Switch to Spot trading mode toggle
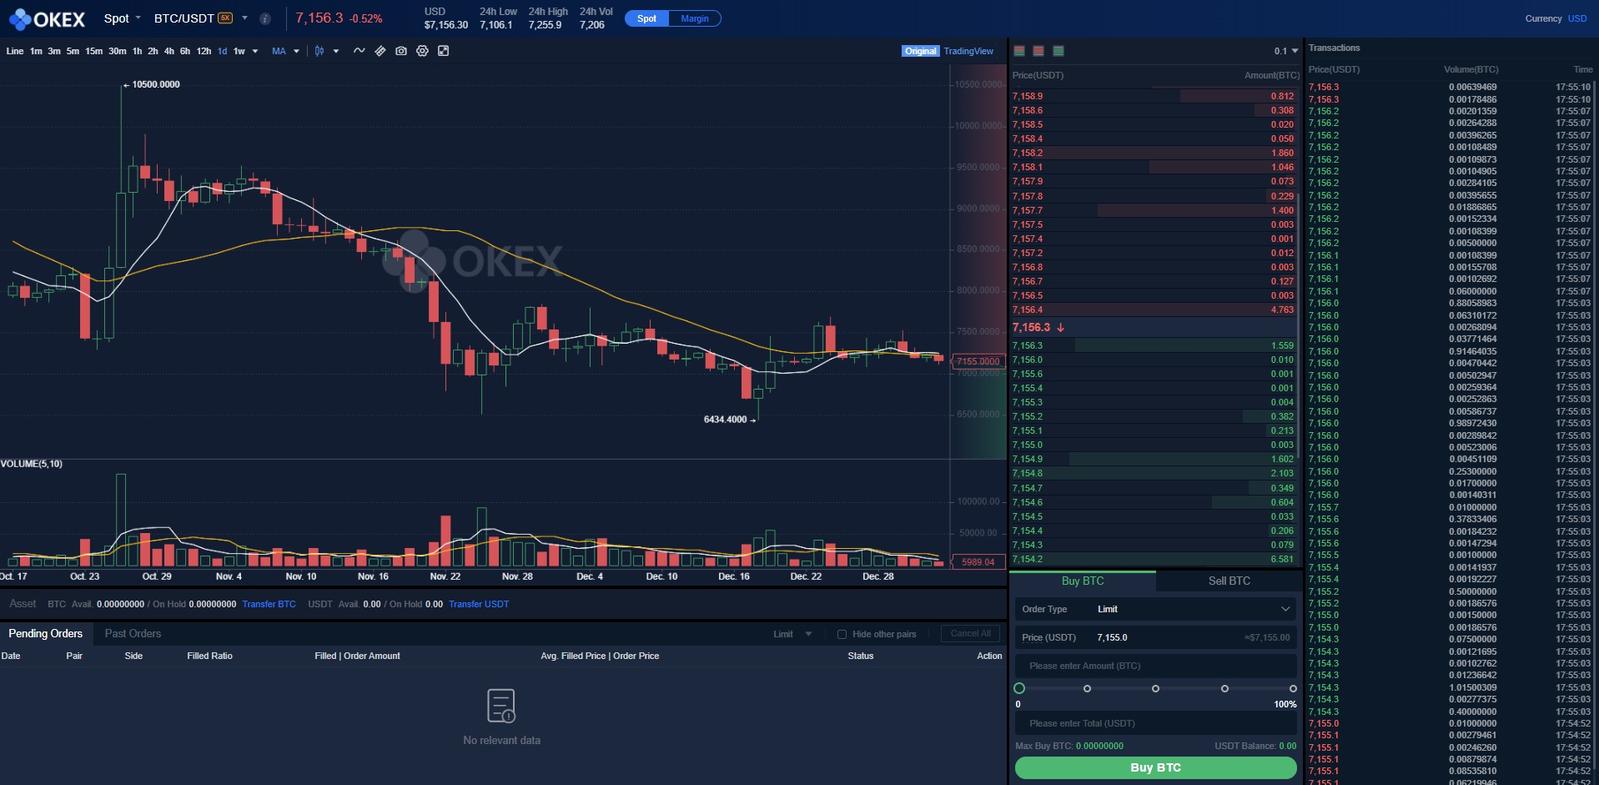 [x=647, y=18]
